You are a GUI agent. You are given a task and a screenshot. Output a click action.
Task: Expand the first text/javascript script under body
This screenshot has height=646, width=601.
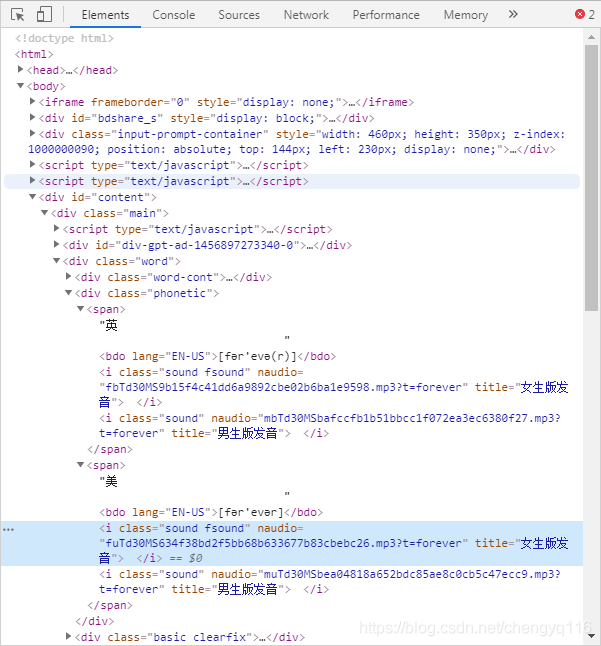tap(33, 164)
